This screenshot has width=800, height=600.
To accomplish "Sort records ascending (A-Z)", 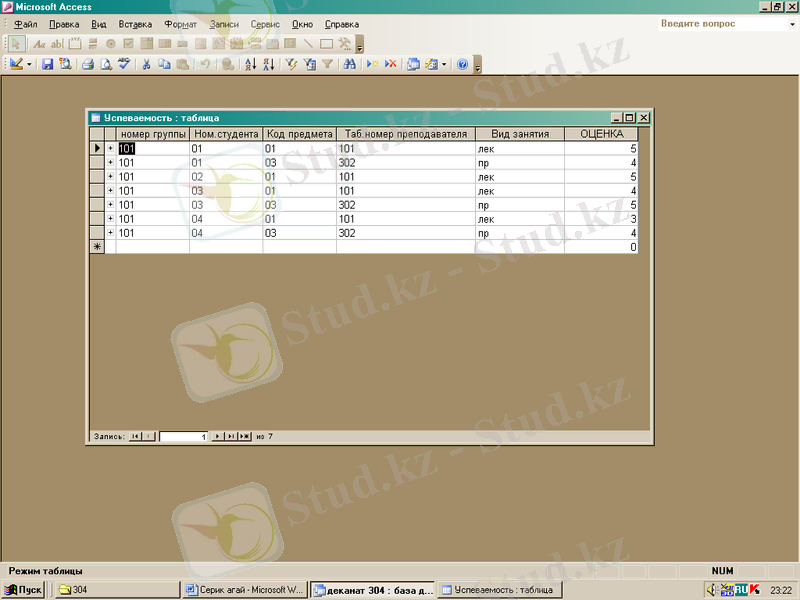I will pyautogui.click(x=251, y=64).
